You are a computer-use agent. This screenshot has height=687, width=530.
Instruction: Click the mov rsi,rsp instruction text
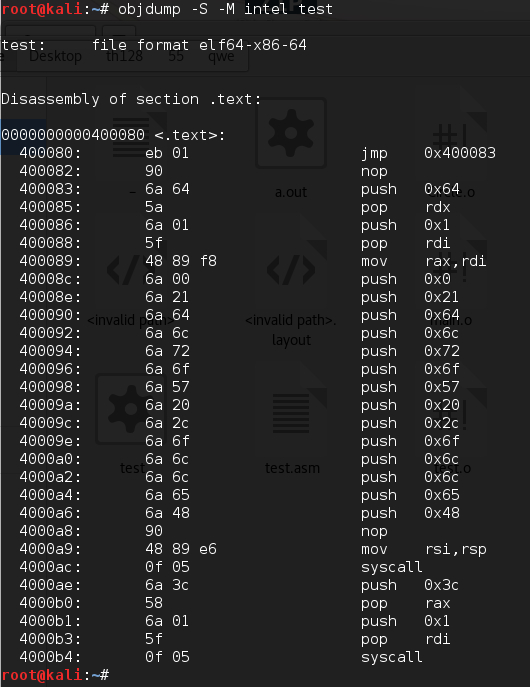click(424, 549)
